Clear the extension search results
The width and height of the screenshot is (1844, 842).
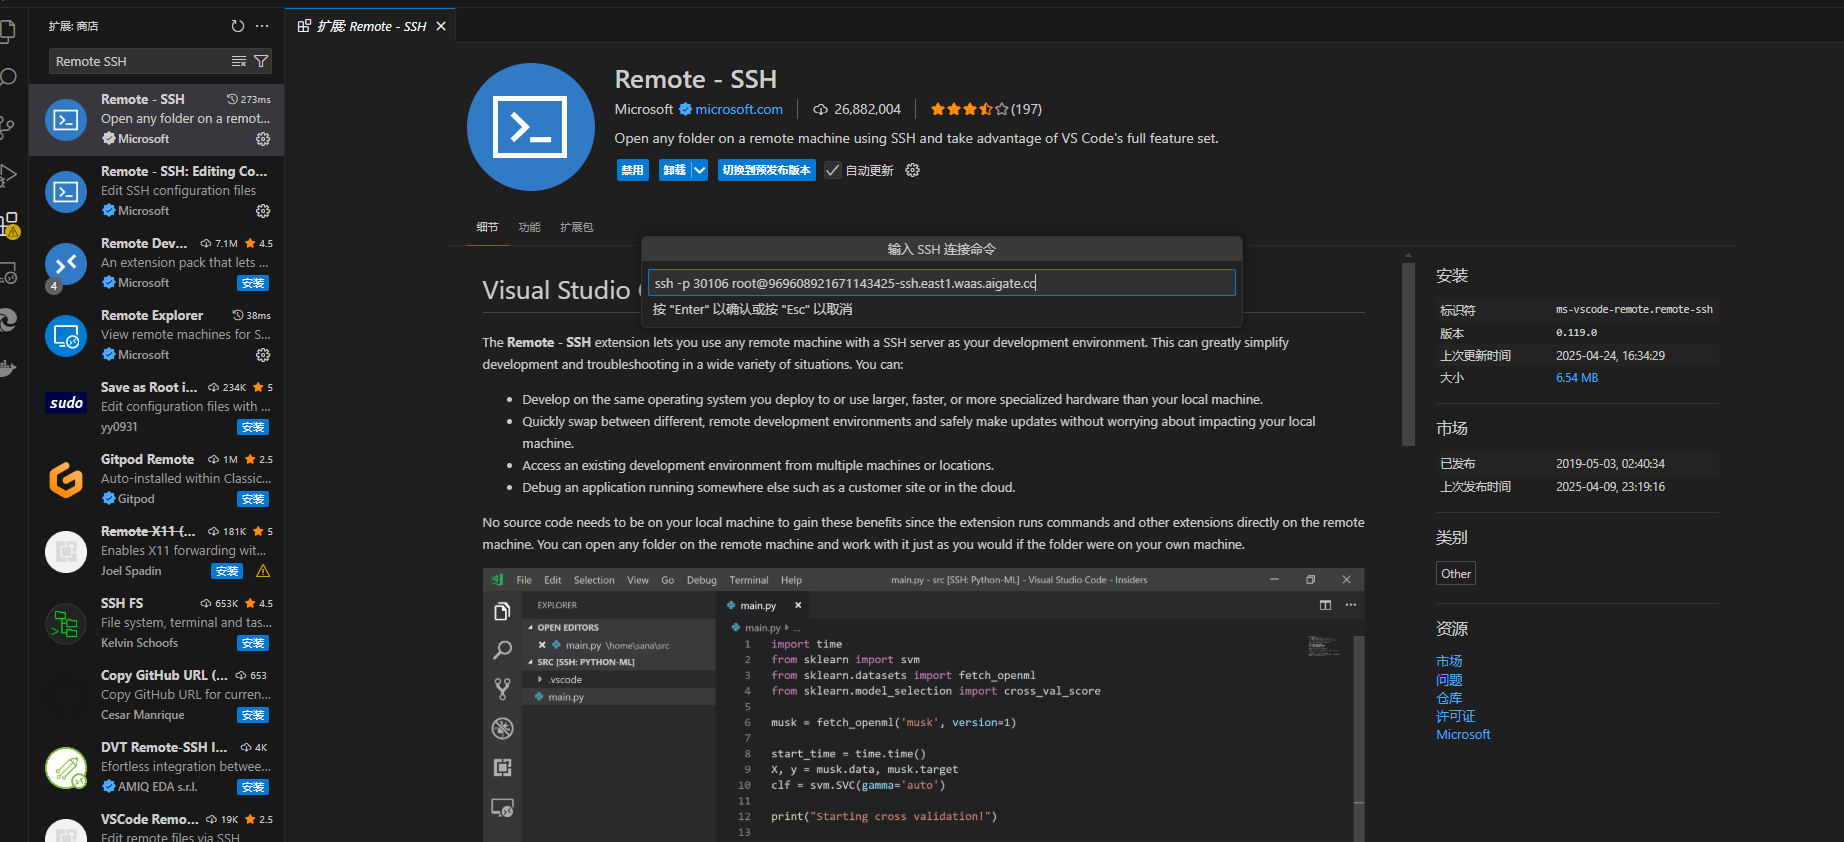239,61
